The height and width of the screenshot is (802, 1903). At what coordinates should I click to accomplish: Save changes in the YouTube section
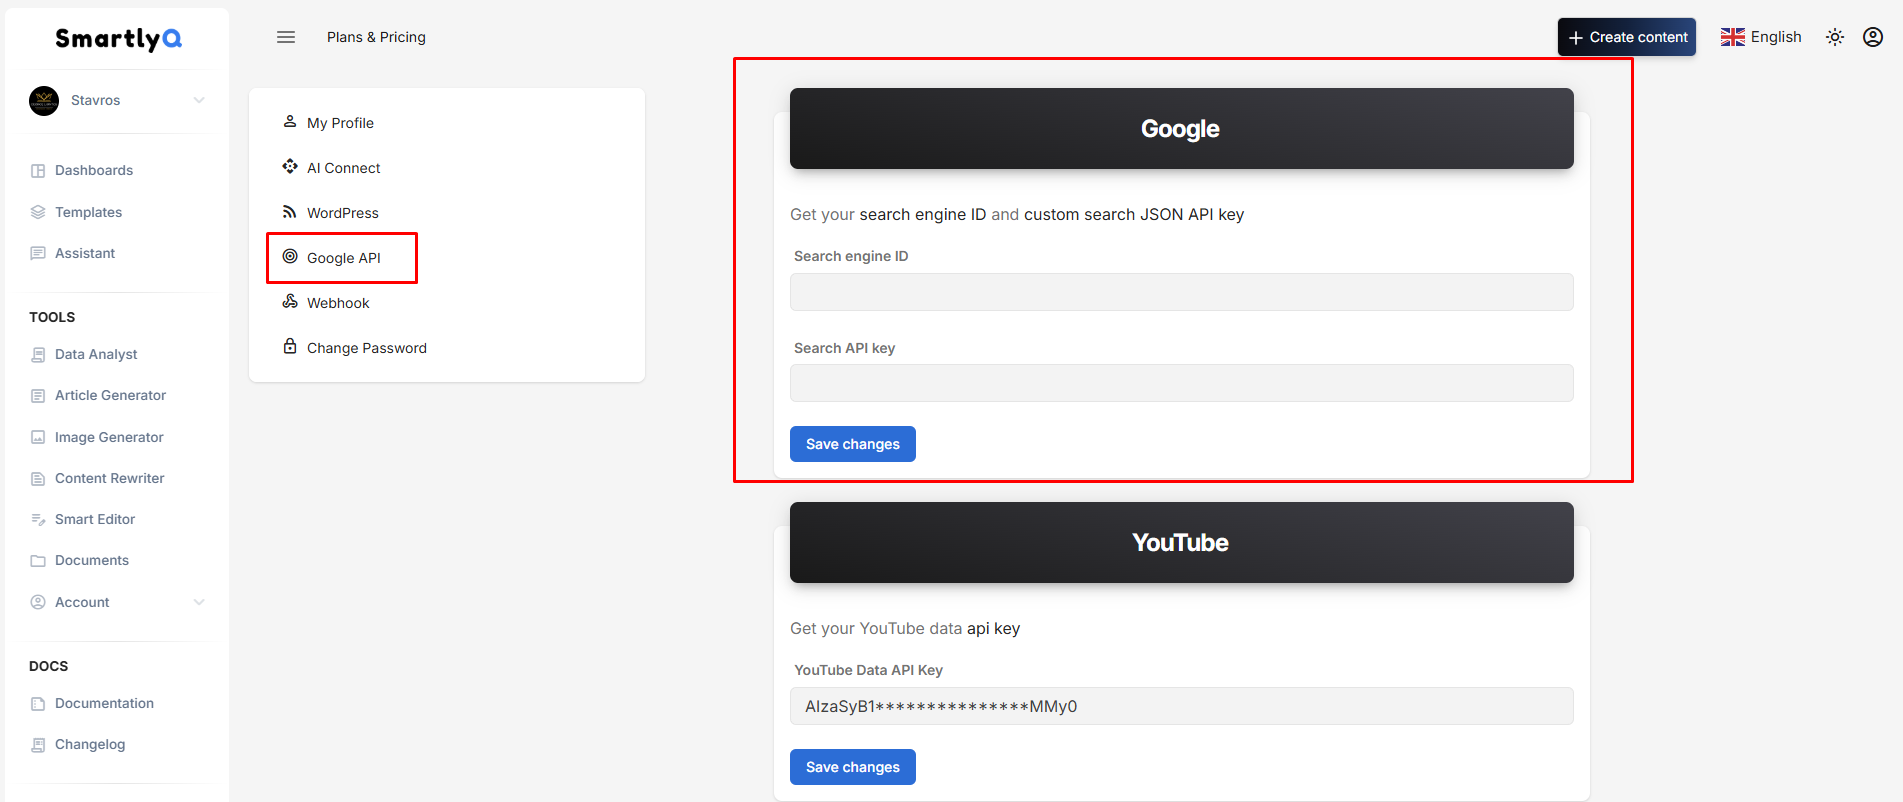point(853,767)
